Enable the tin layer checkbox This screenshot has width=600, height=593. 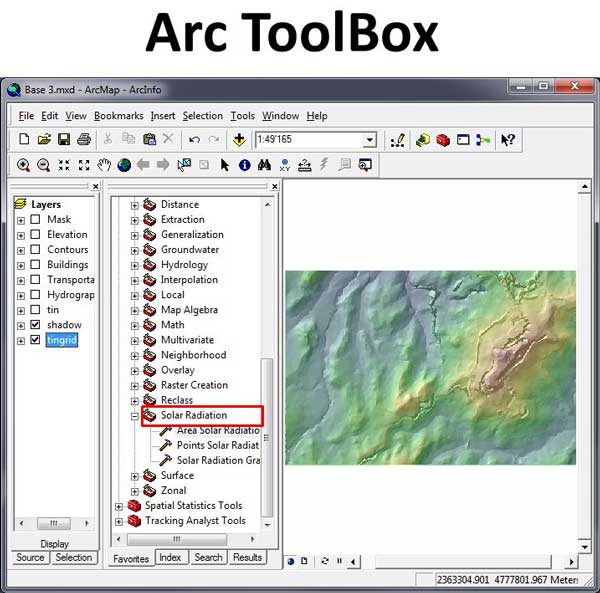[35, 310]
